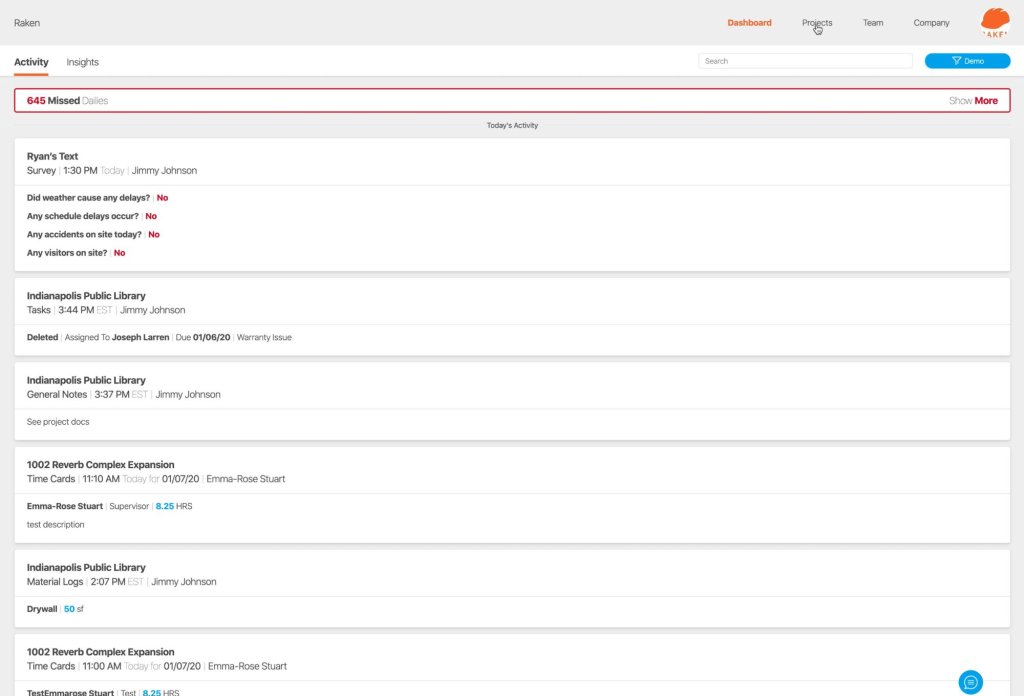Viewport: 1024px width, 696px height.
Task: Open the chat support bubble icon
Action: pyautogui.click(x=970, y=682)
